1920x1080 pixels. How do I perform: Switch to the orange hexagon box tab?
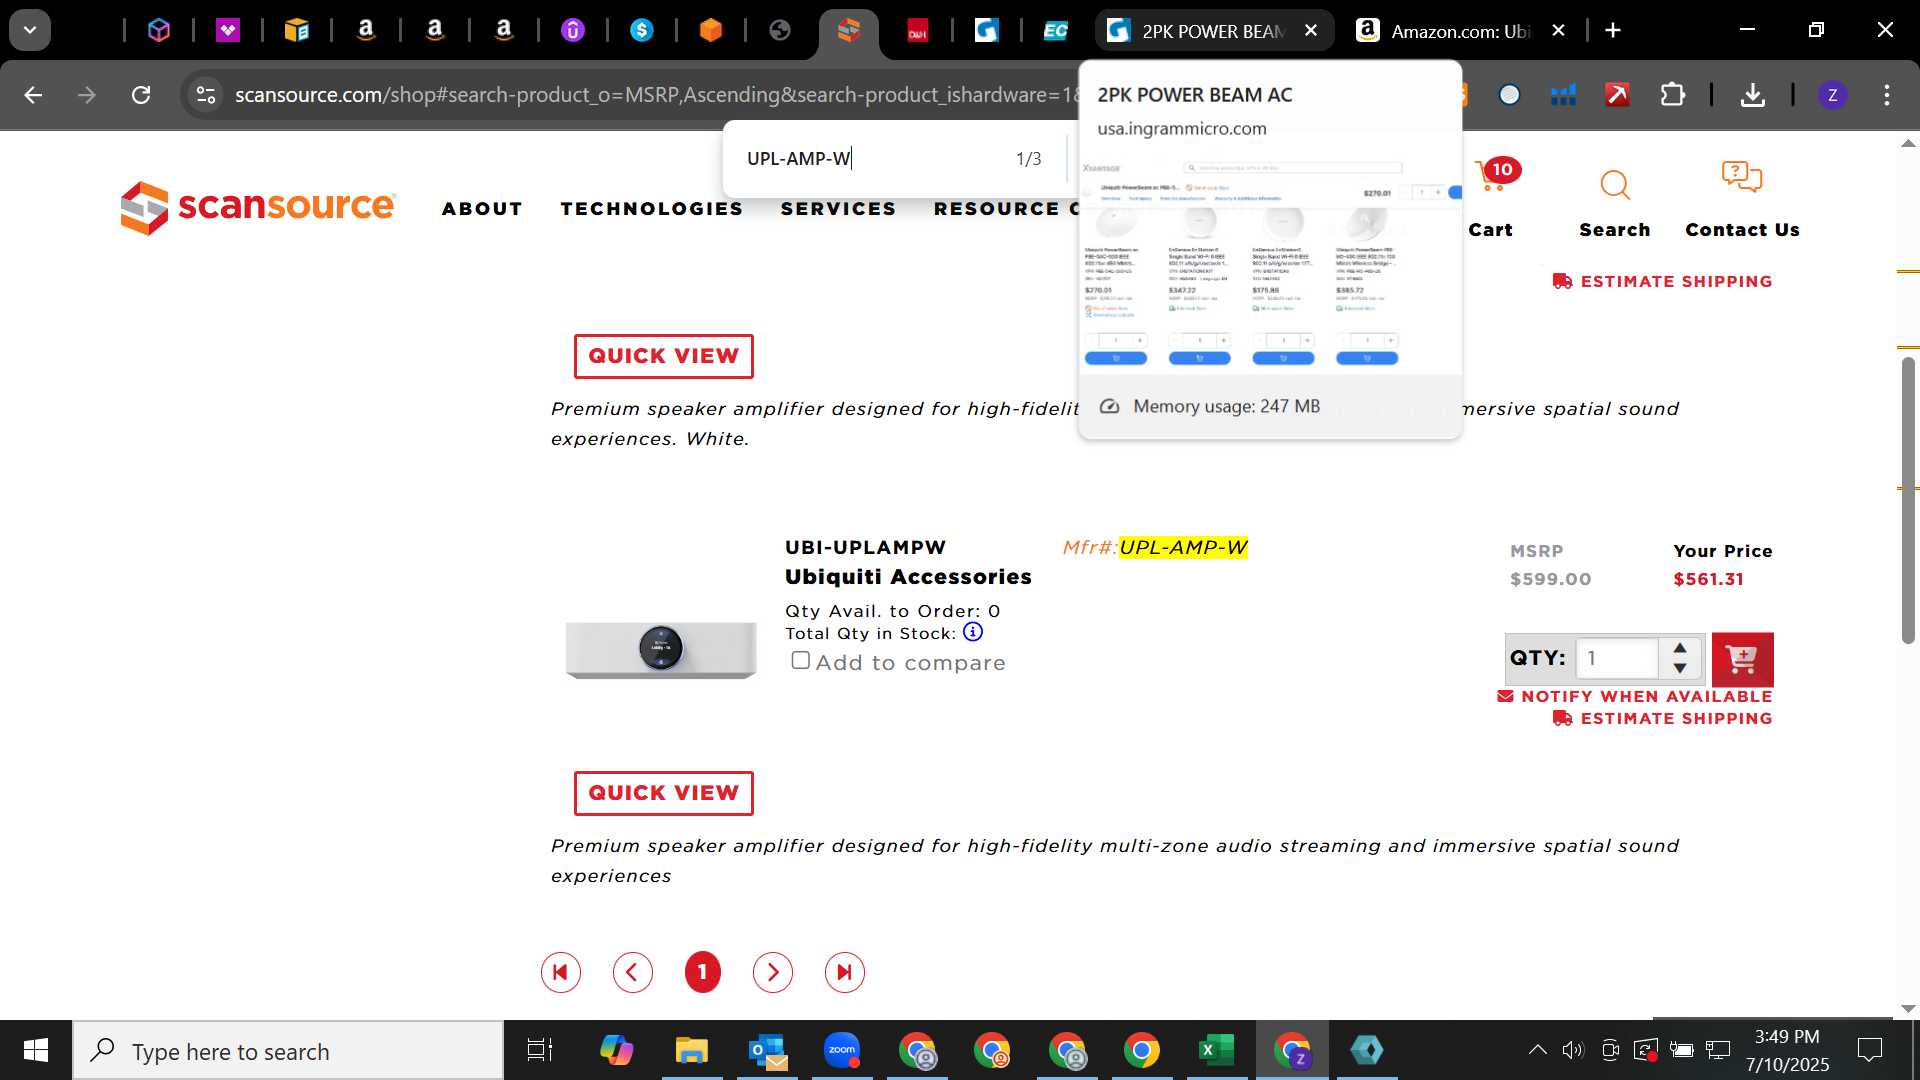711,31
